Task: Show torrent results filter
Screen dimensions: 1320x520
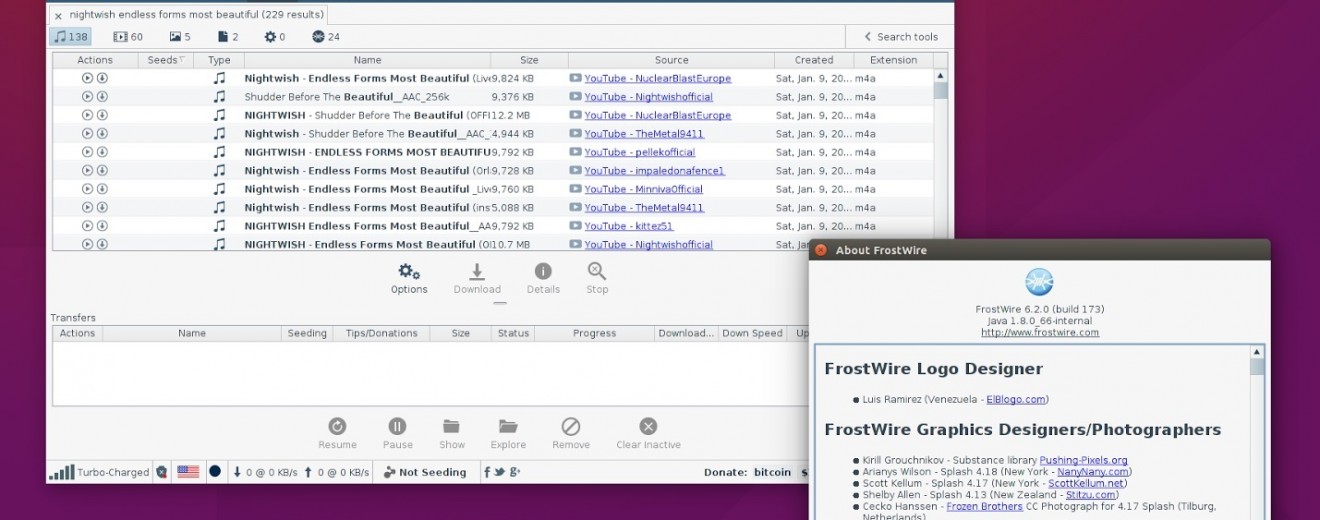Action: tap(326, 37)
